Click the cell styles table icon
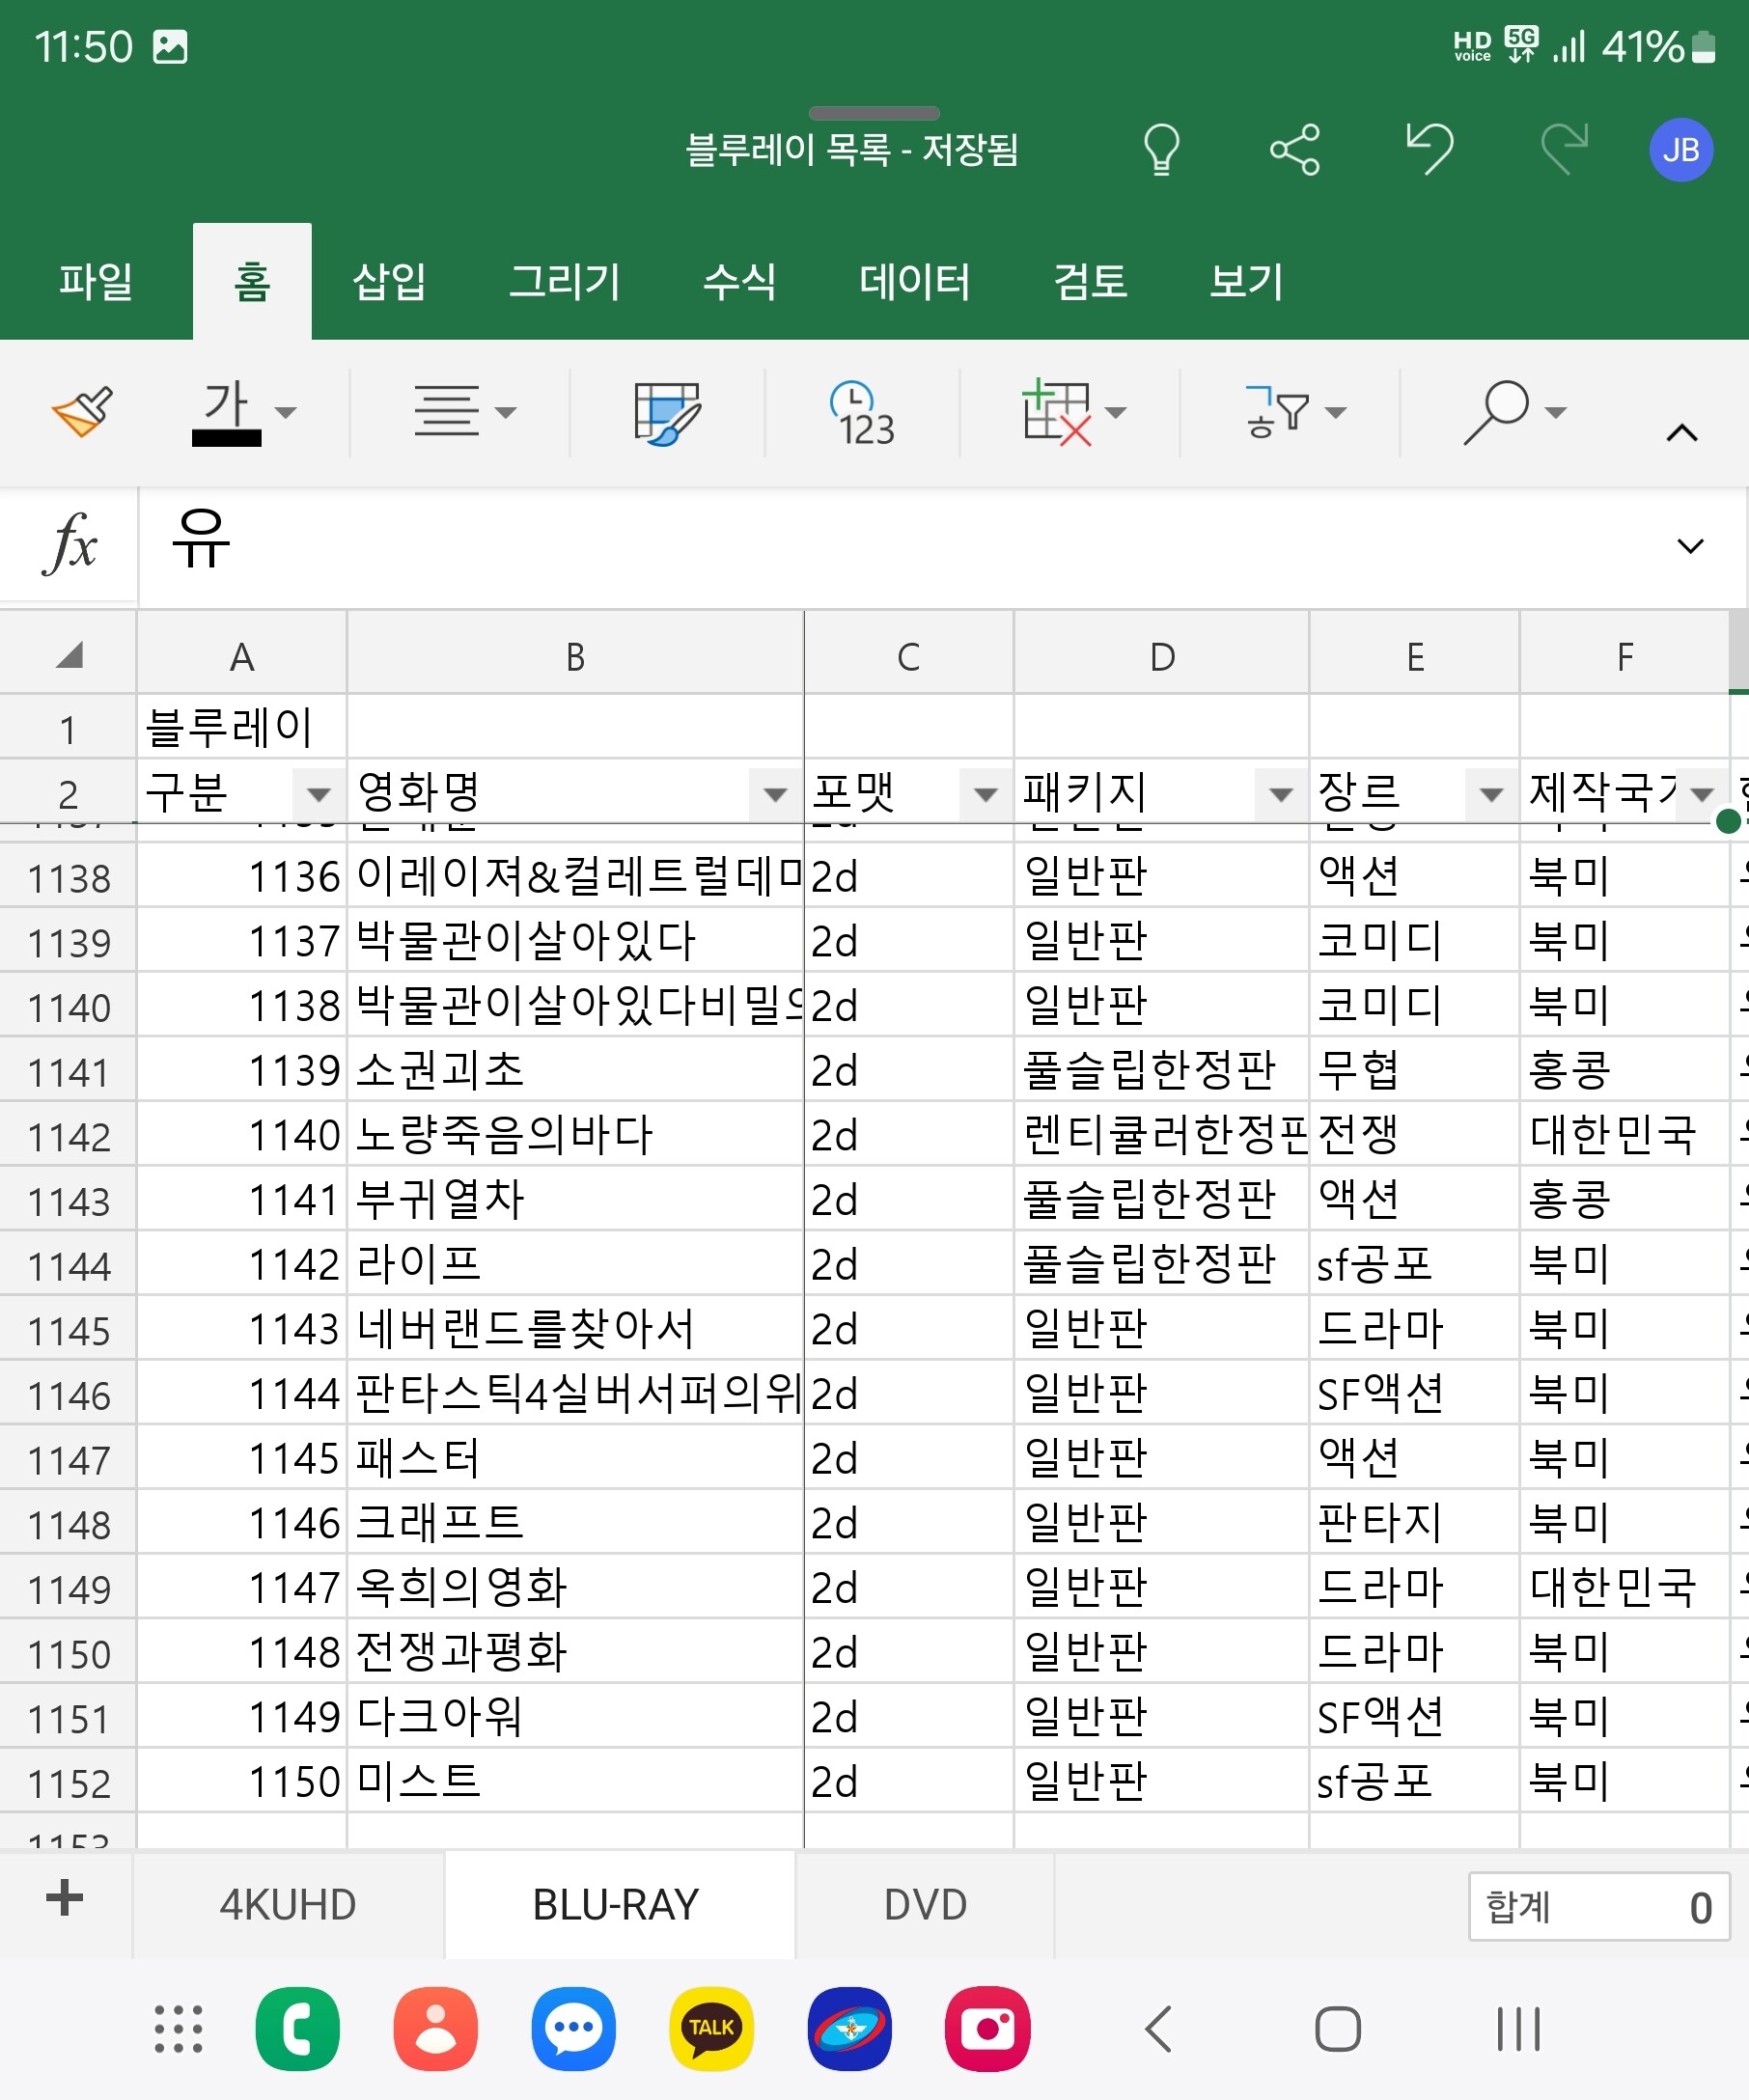 [666, 412]
